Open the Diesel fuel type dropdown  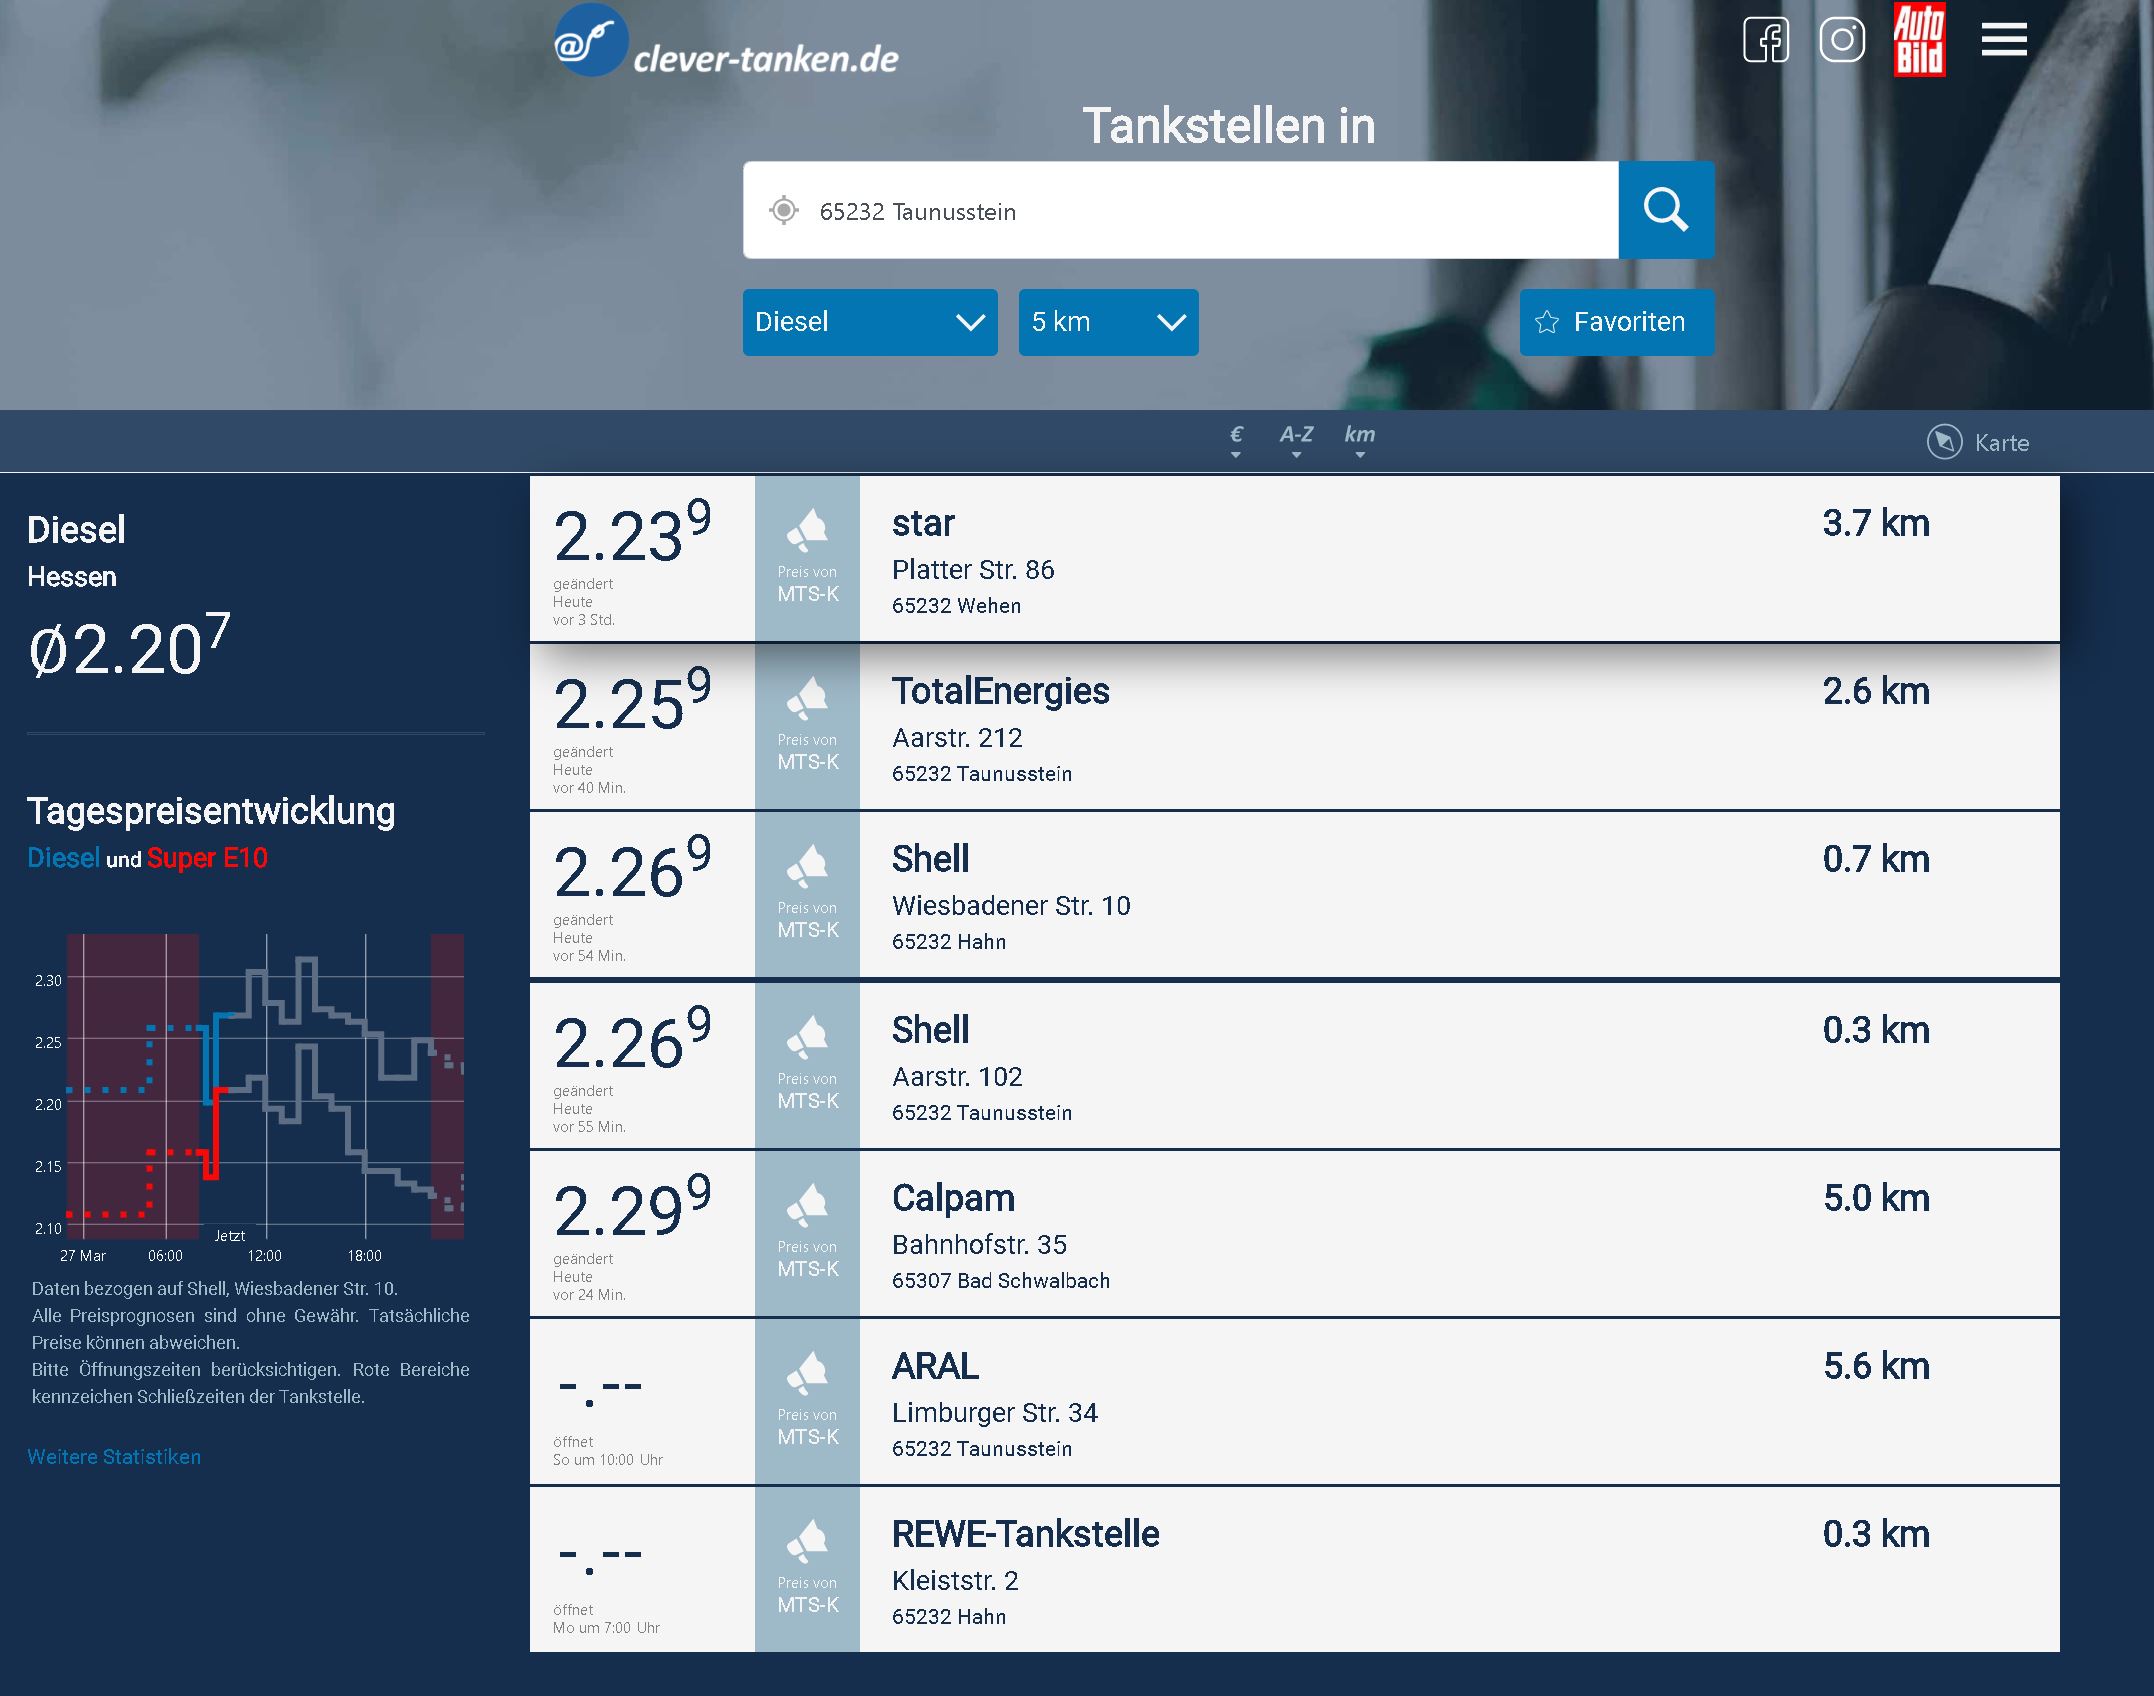[870, 322]
